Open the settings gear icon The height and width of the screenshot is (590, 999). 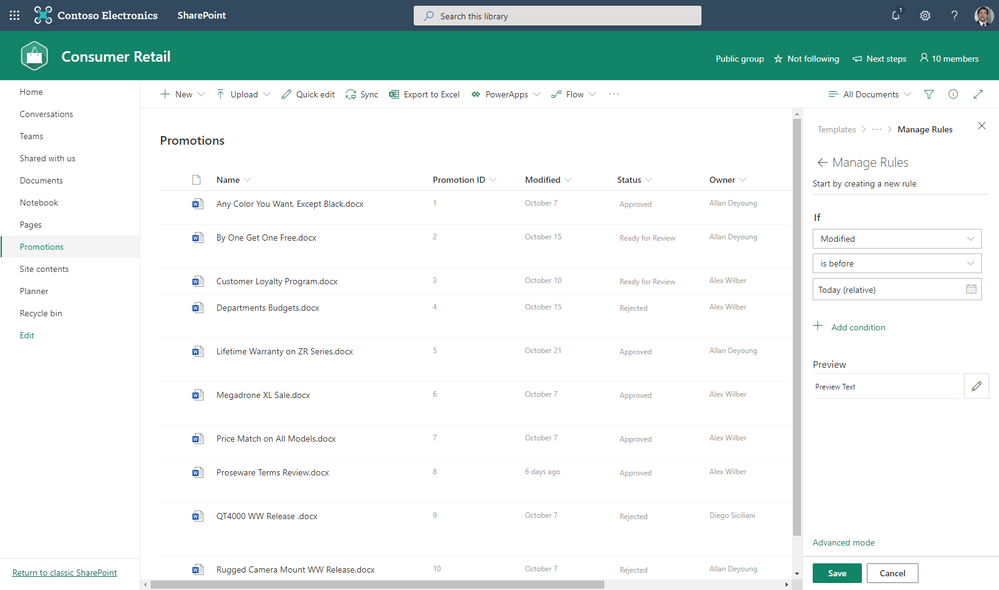[x=925, y=15]
